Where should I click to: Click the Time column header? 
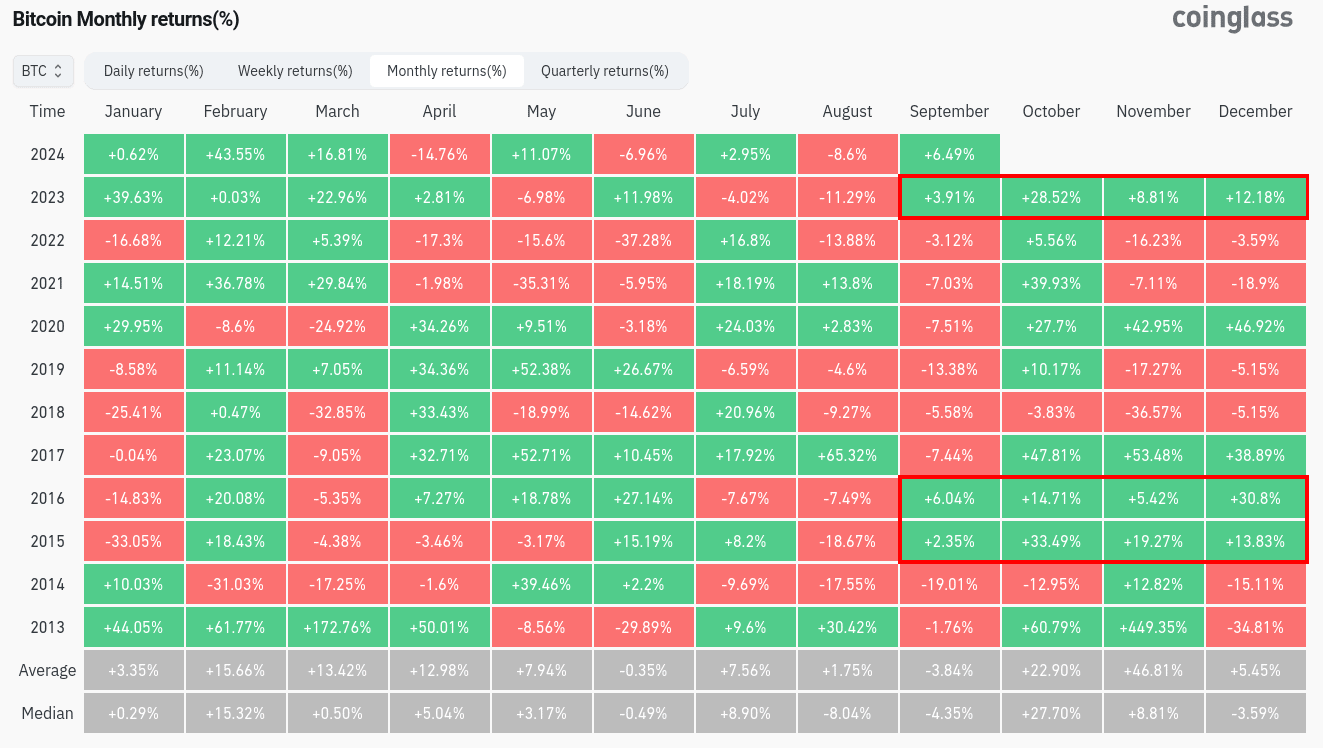tap(47, 111)
